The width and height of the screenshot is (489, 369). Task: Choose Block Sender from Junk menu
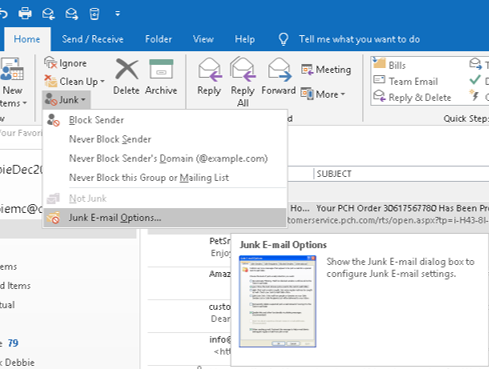click(x=165, y=120)
